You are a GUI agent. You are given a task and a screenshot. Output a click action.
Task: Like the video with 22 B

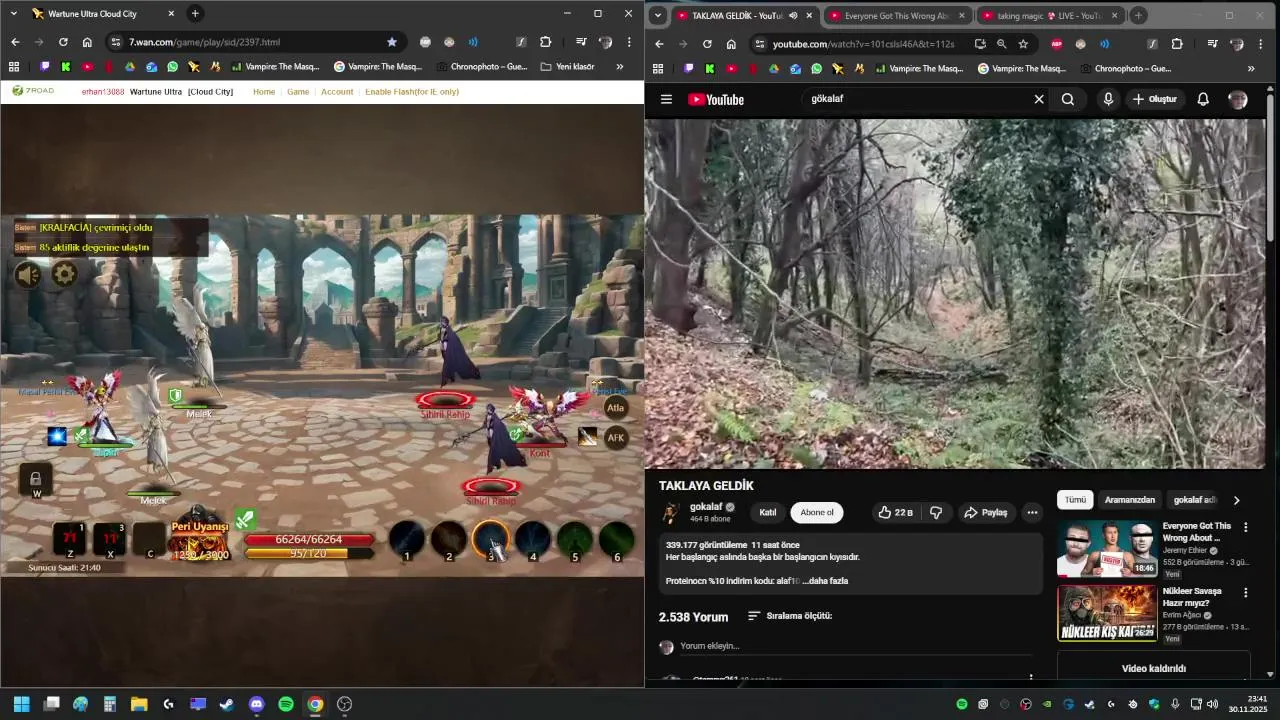896,512
